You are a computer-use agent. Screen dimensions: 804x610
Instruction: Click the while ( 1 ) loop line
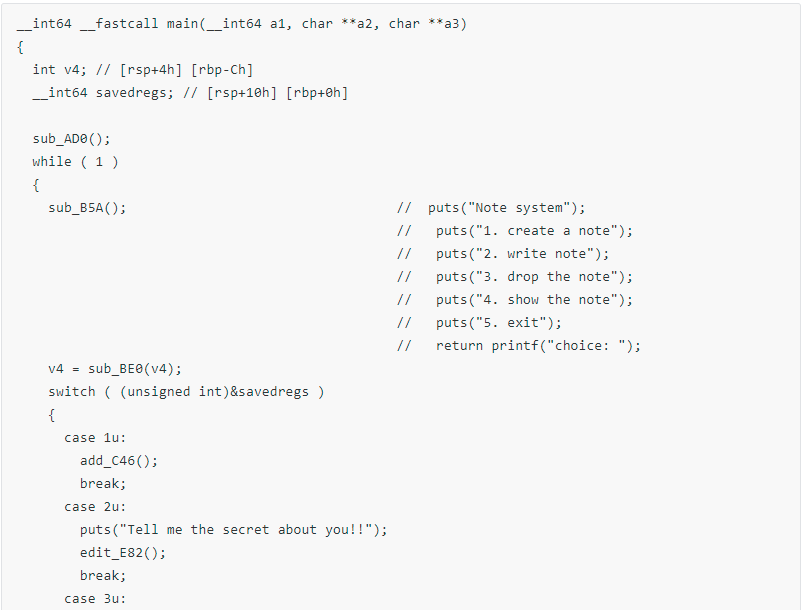(x=75, y=161)
